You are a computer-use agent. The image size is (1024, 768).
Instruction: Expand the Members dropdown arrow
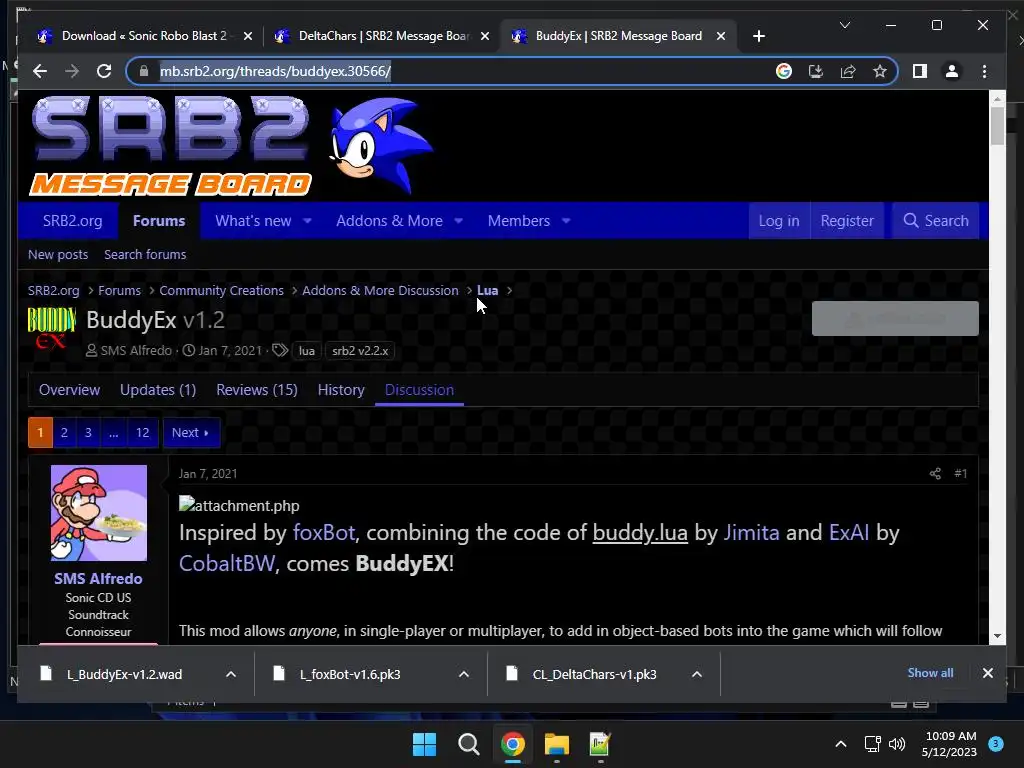tap(566, 221)
